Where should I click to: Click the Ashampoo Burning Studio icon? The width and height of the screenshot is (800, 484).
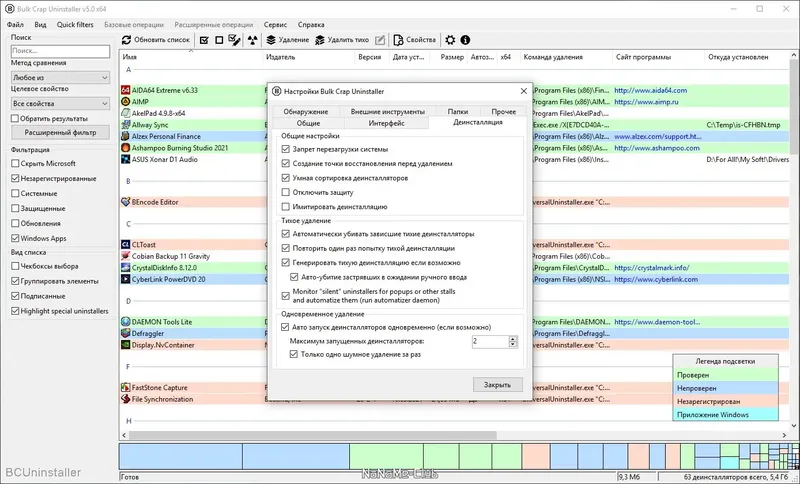126,148
